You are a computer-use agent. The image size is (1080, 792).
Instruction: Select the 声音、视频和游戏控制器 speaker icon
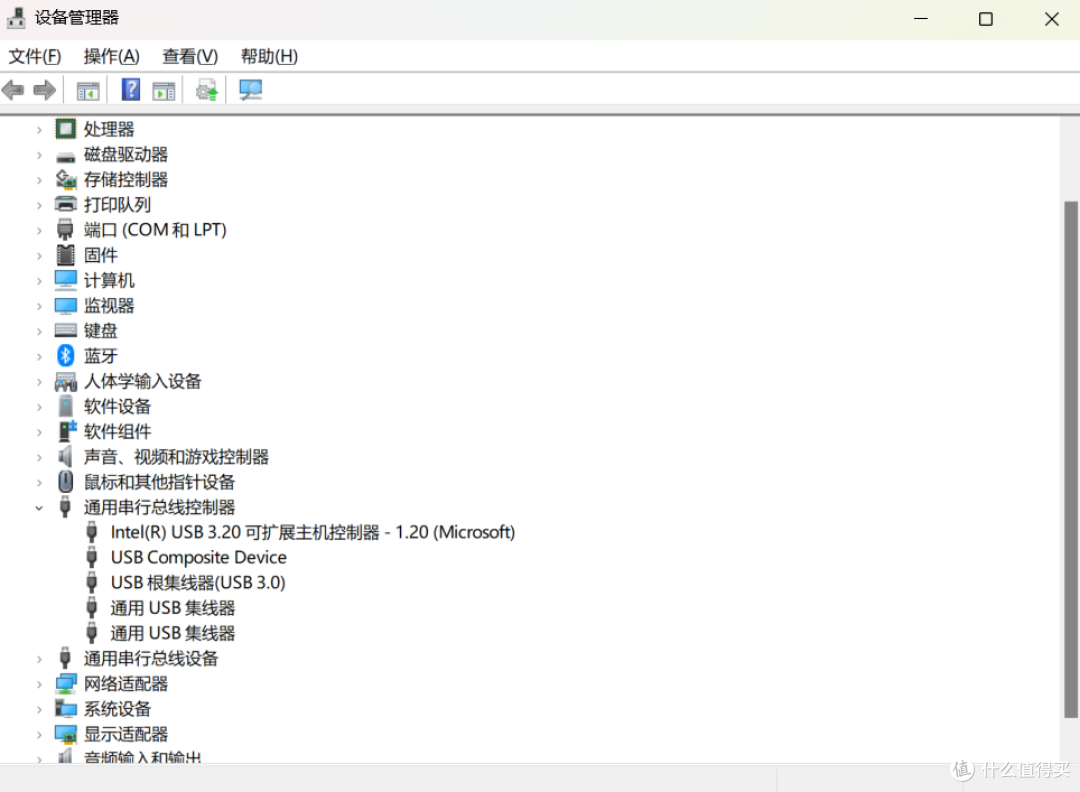(65, 456)
